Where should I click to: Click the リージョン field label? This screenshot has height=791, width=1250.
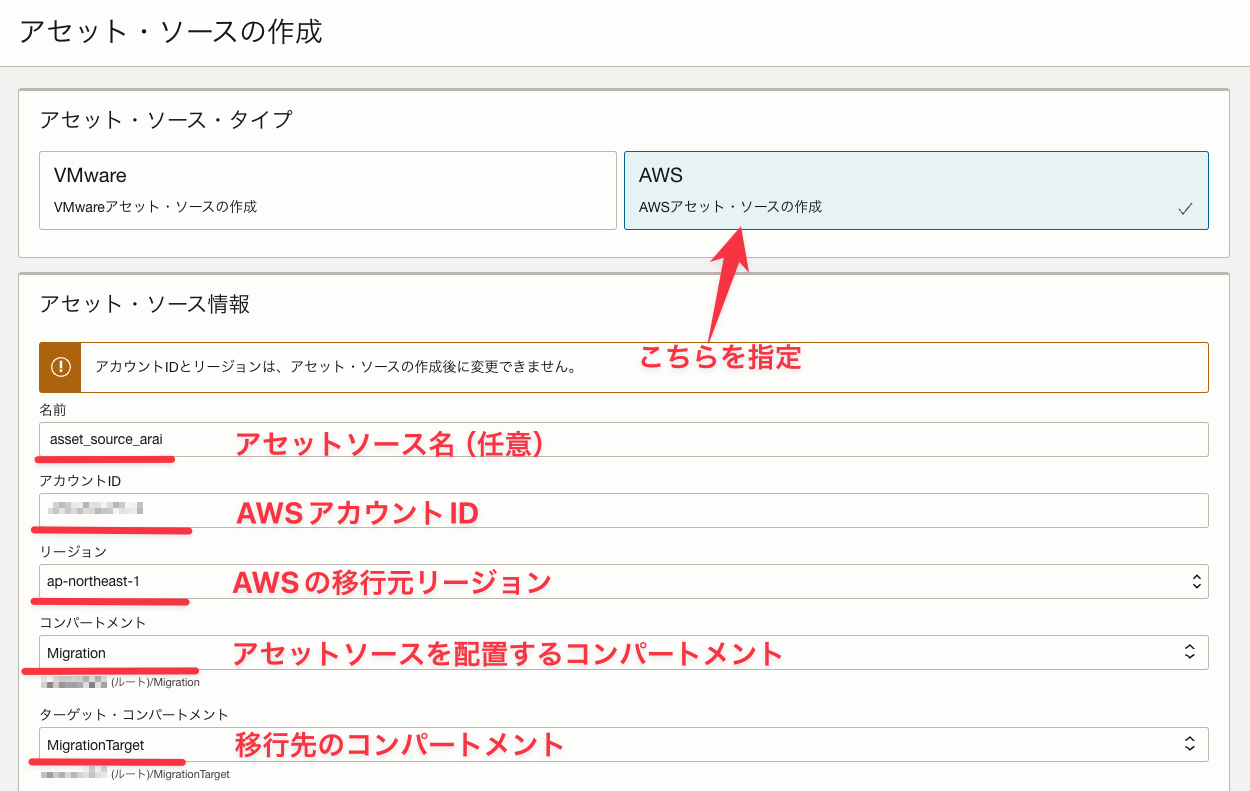click(x=73, y=552)
